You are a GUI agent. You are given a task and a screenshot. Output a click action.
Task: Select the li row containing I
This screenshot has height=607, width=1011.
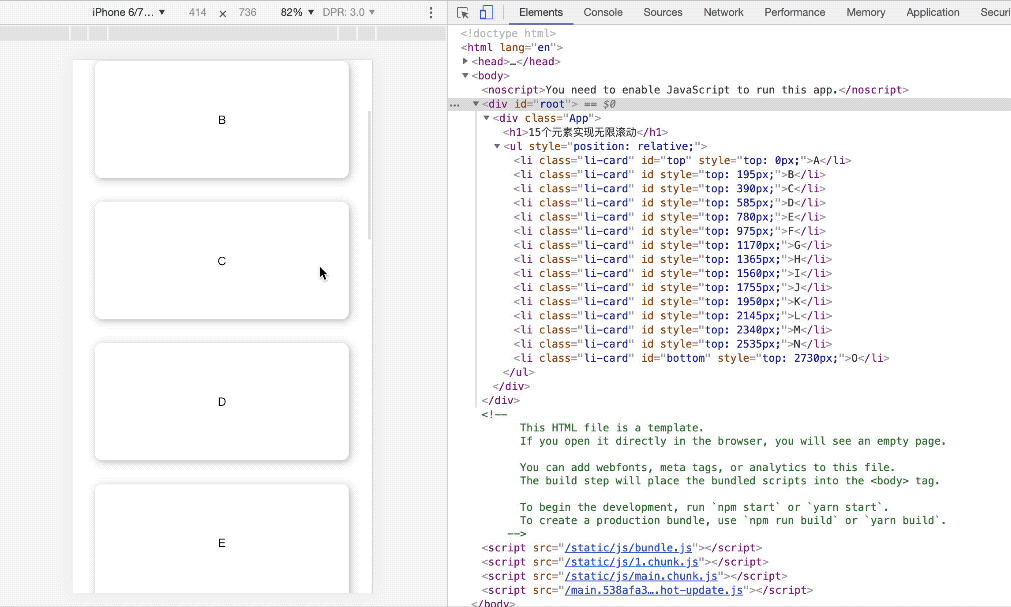pyautogui.click(x=672, y=274)
